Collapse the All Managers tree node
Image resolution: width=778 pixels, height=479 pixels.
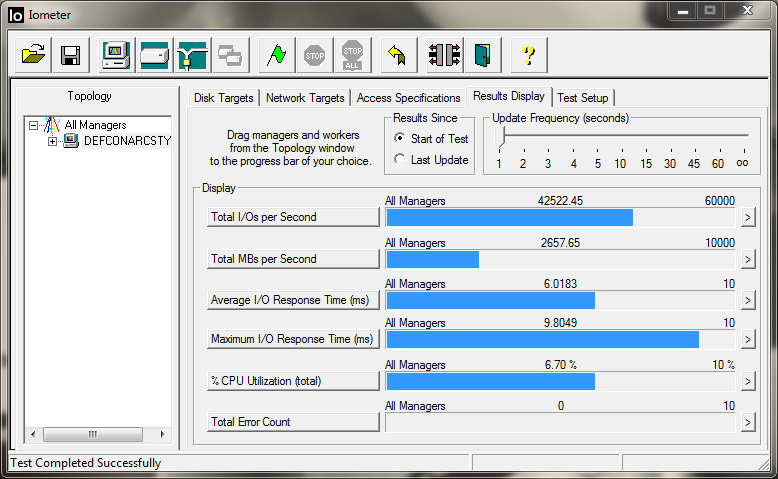(x=33, y=125)
